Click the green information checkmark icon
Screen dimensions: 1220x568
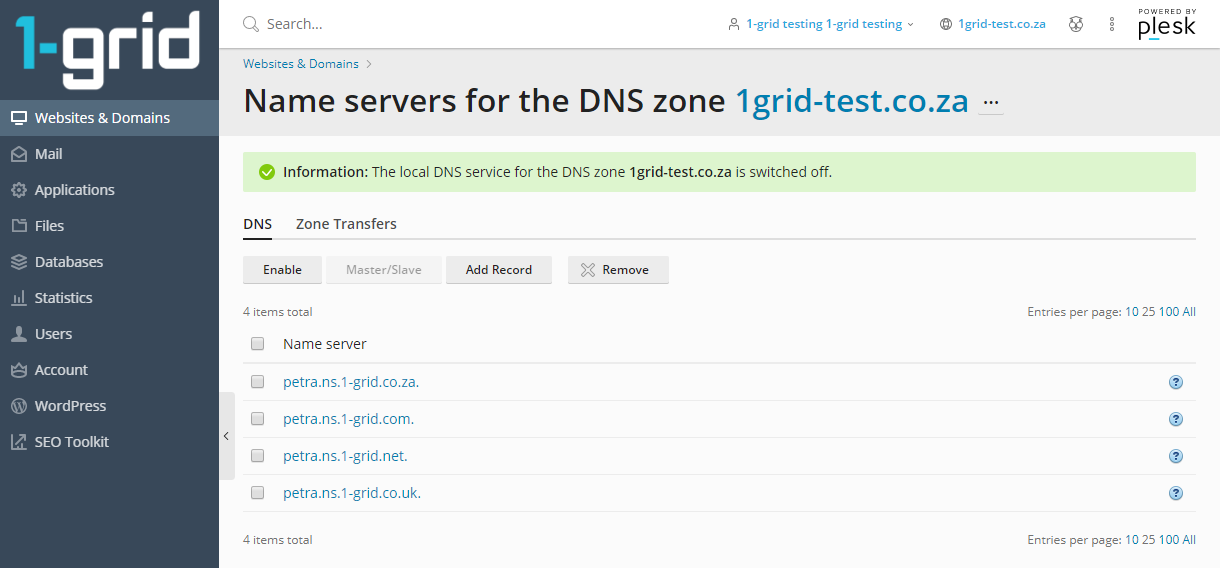pyautogui.click(x=267, y=172)
